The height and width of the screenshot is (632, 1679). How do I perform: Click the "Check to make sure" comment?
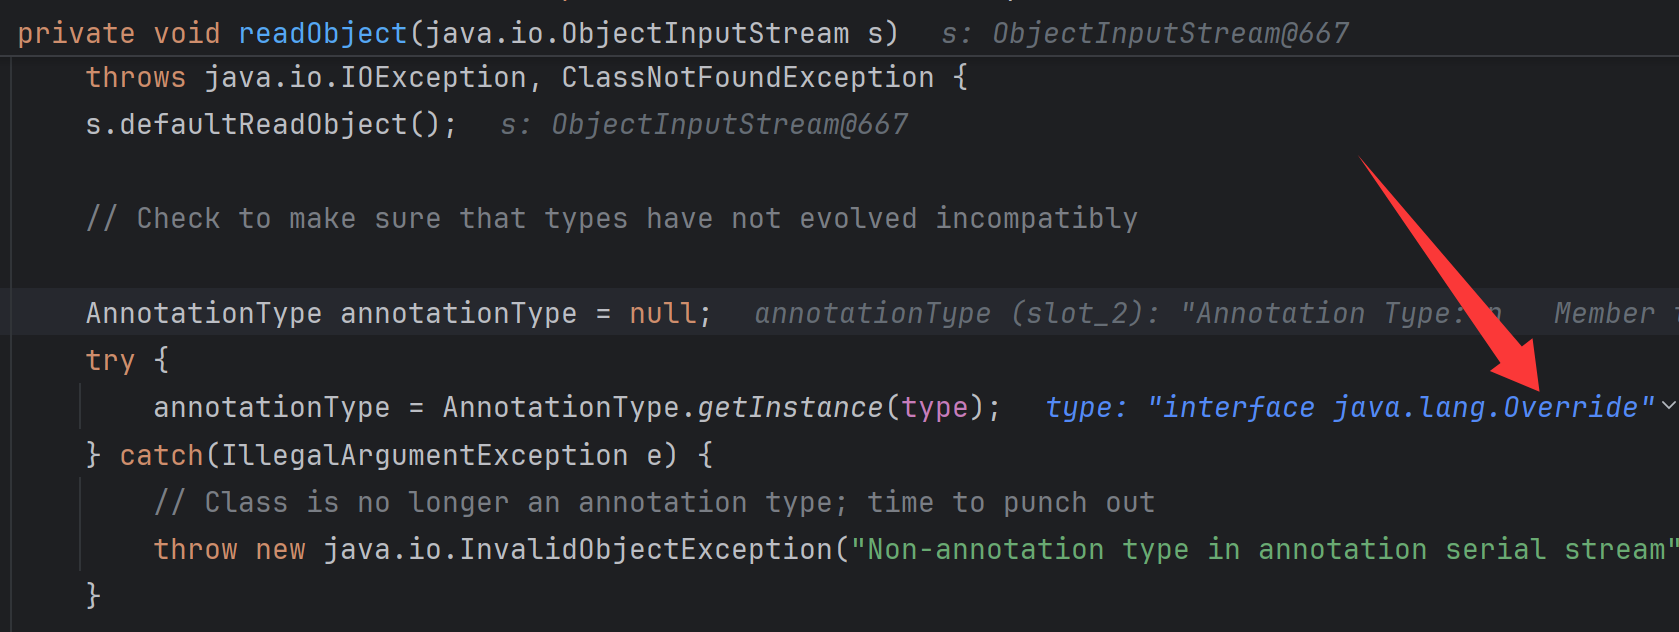point(612,219)
